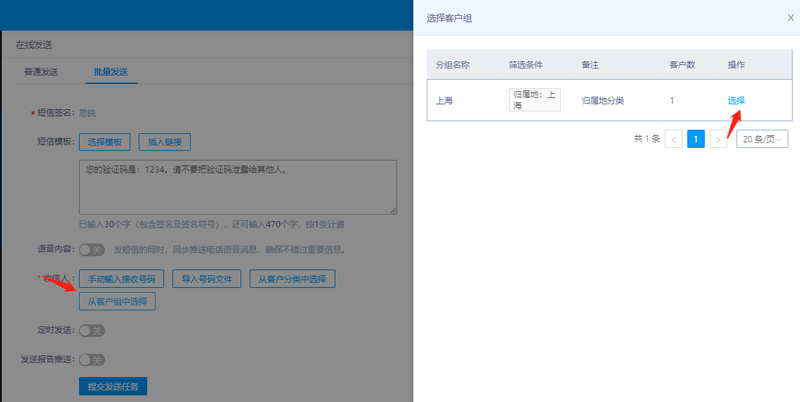Go to next page arrow in pagination
Screen dimensions: 800x402
(718, 139)
